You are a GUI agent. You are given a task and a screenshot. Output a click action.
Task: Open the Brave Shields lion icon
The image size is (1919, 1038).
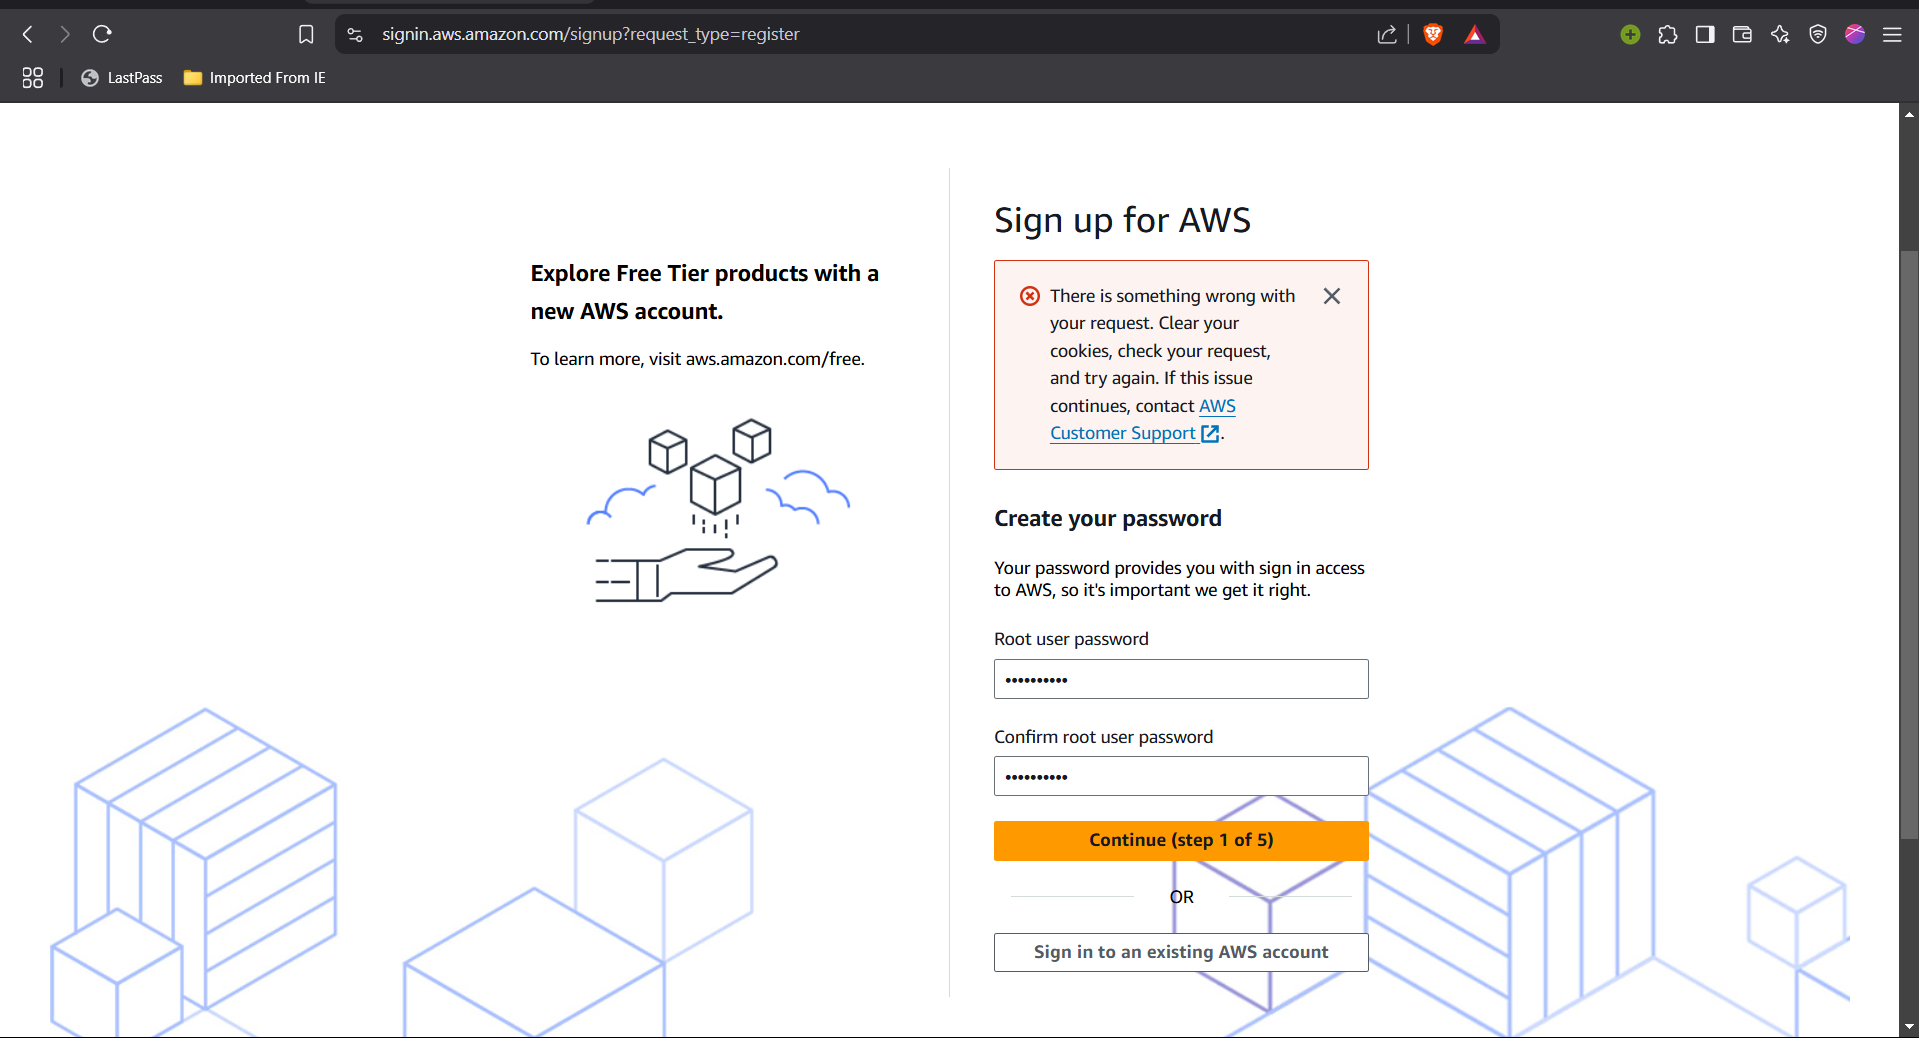tap(1433, 35)
